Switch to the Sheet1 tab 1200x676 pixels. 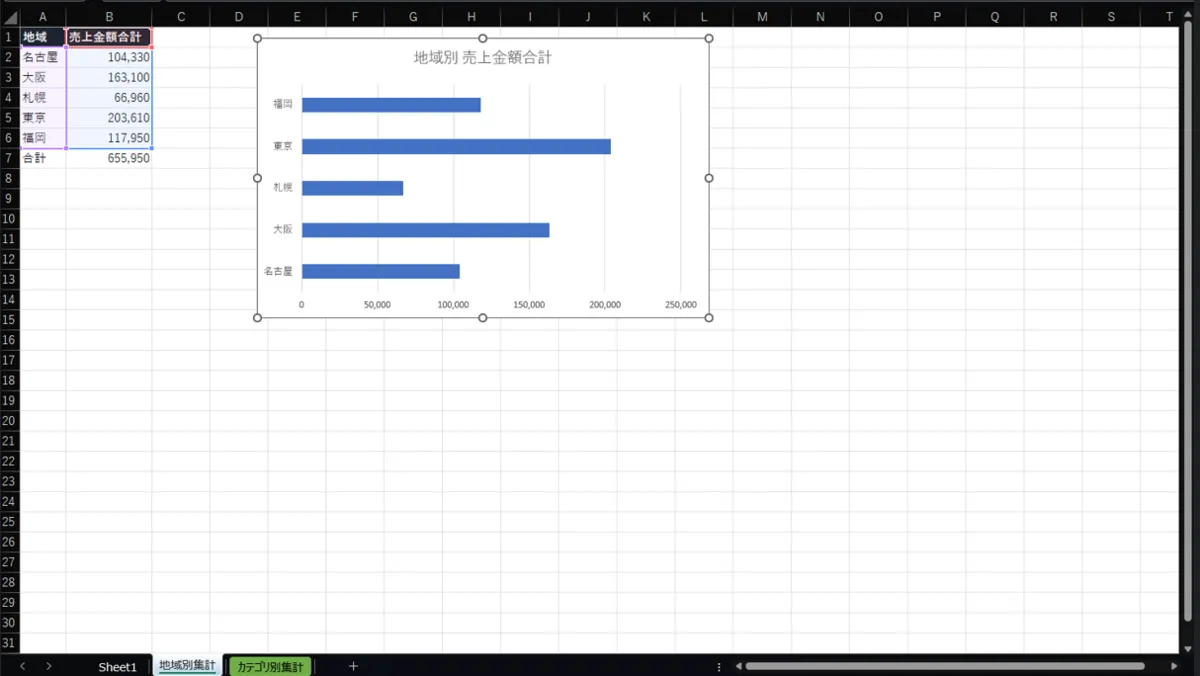click(x=117, y=667)
